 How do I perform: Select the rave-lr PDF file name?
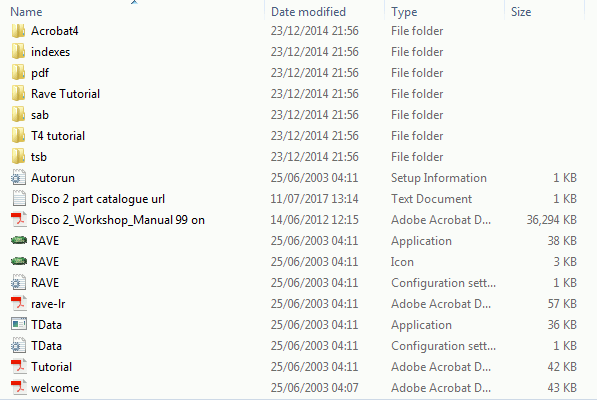pyautogui.click(x=48, y=304)
